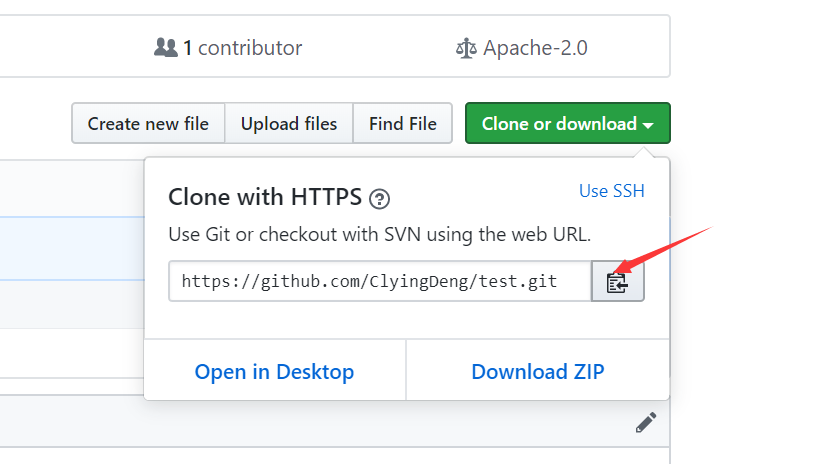This screenshot has height=464, width=813.
Task: Select the highlighted light blue file row
Action: click(x=70, y=248)
